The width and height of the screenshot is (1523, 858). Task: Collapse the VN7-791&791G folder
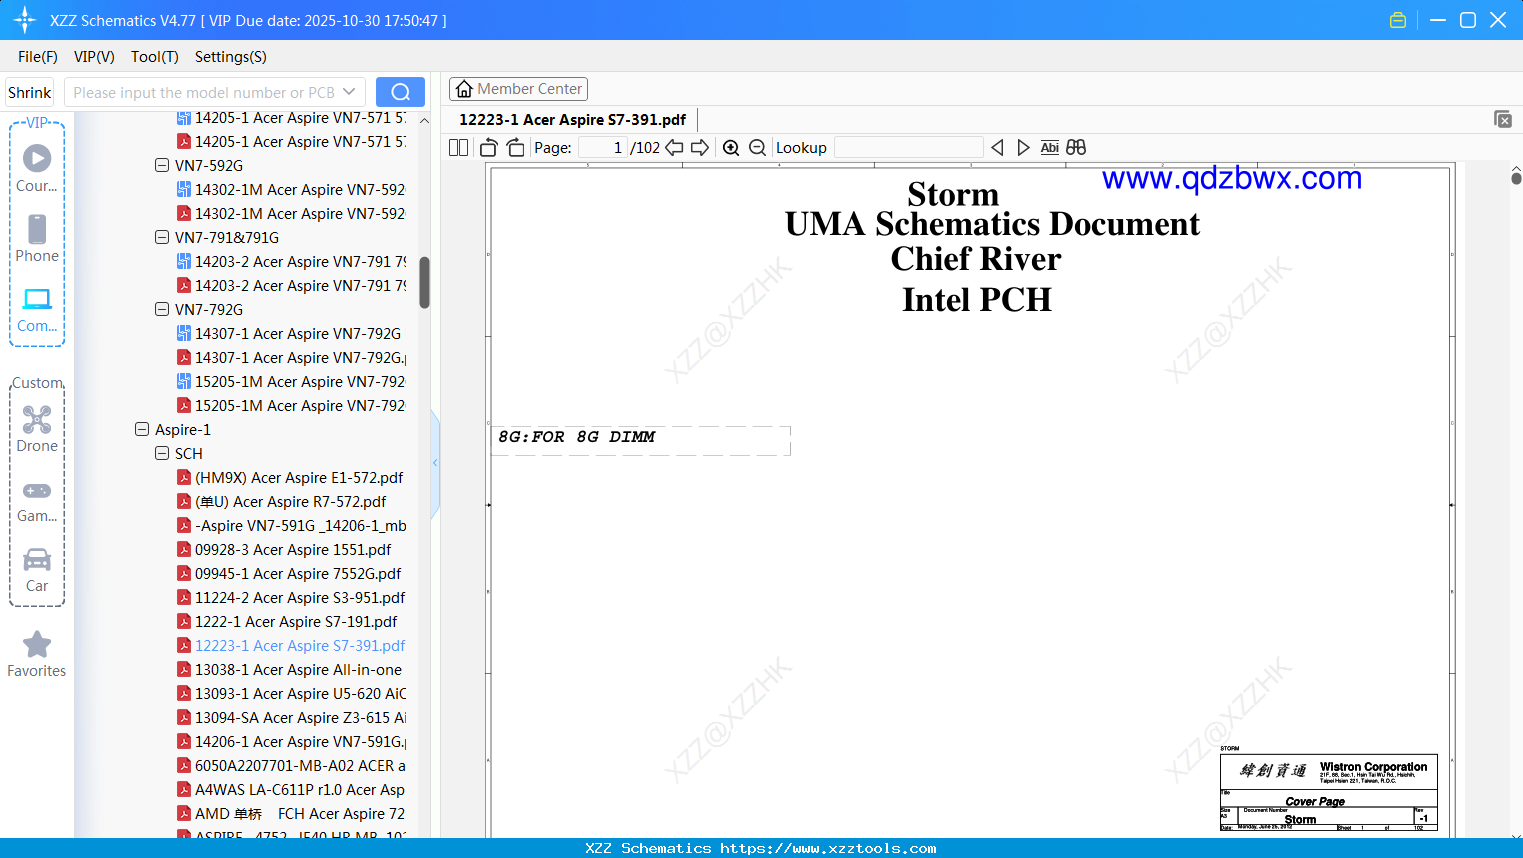pyautogui.click(x=162, y=237)
